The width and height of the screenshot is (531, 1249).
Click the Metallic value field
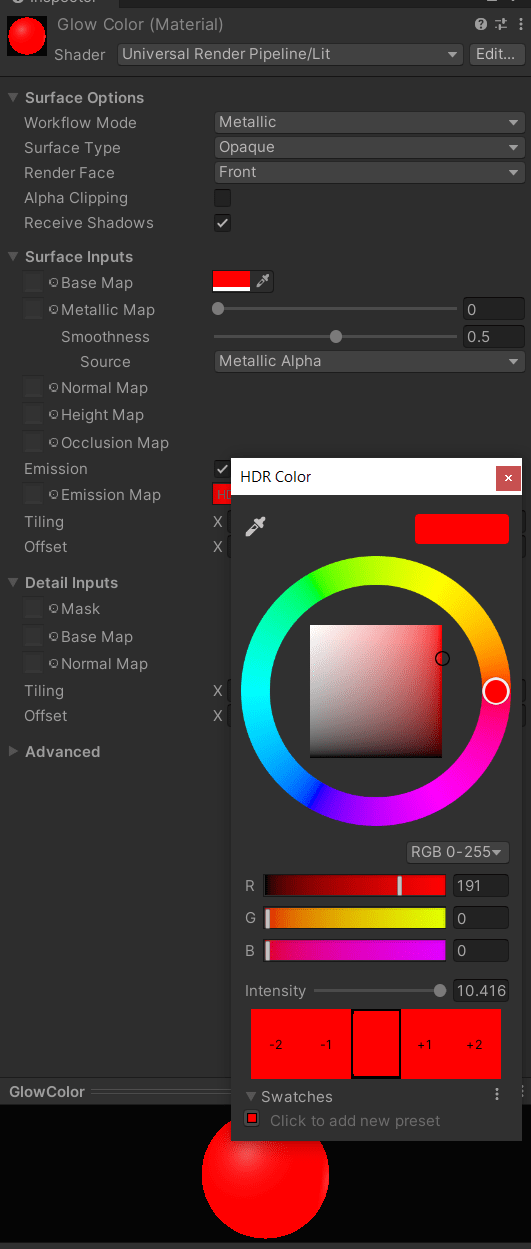pyautogui.click(x=494, y=309)
